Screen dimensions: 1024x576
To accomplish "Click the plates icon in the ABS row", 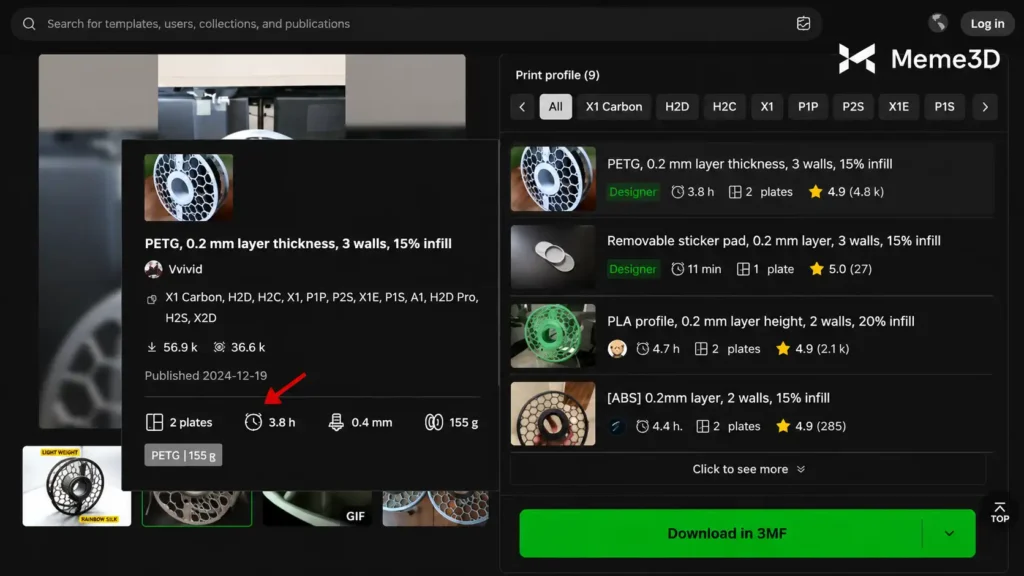I will pyautogui.click(x=703, y=426).
